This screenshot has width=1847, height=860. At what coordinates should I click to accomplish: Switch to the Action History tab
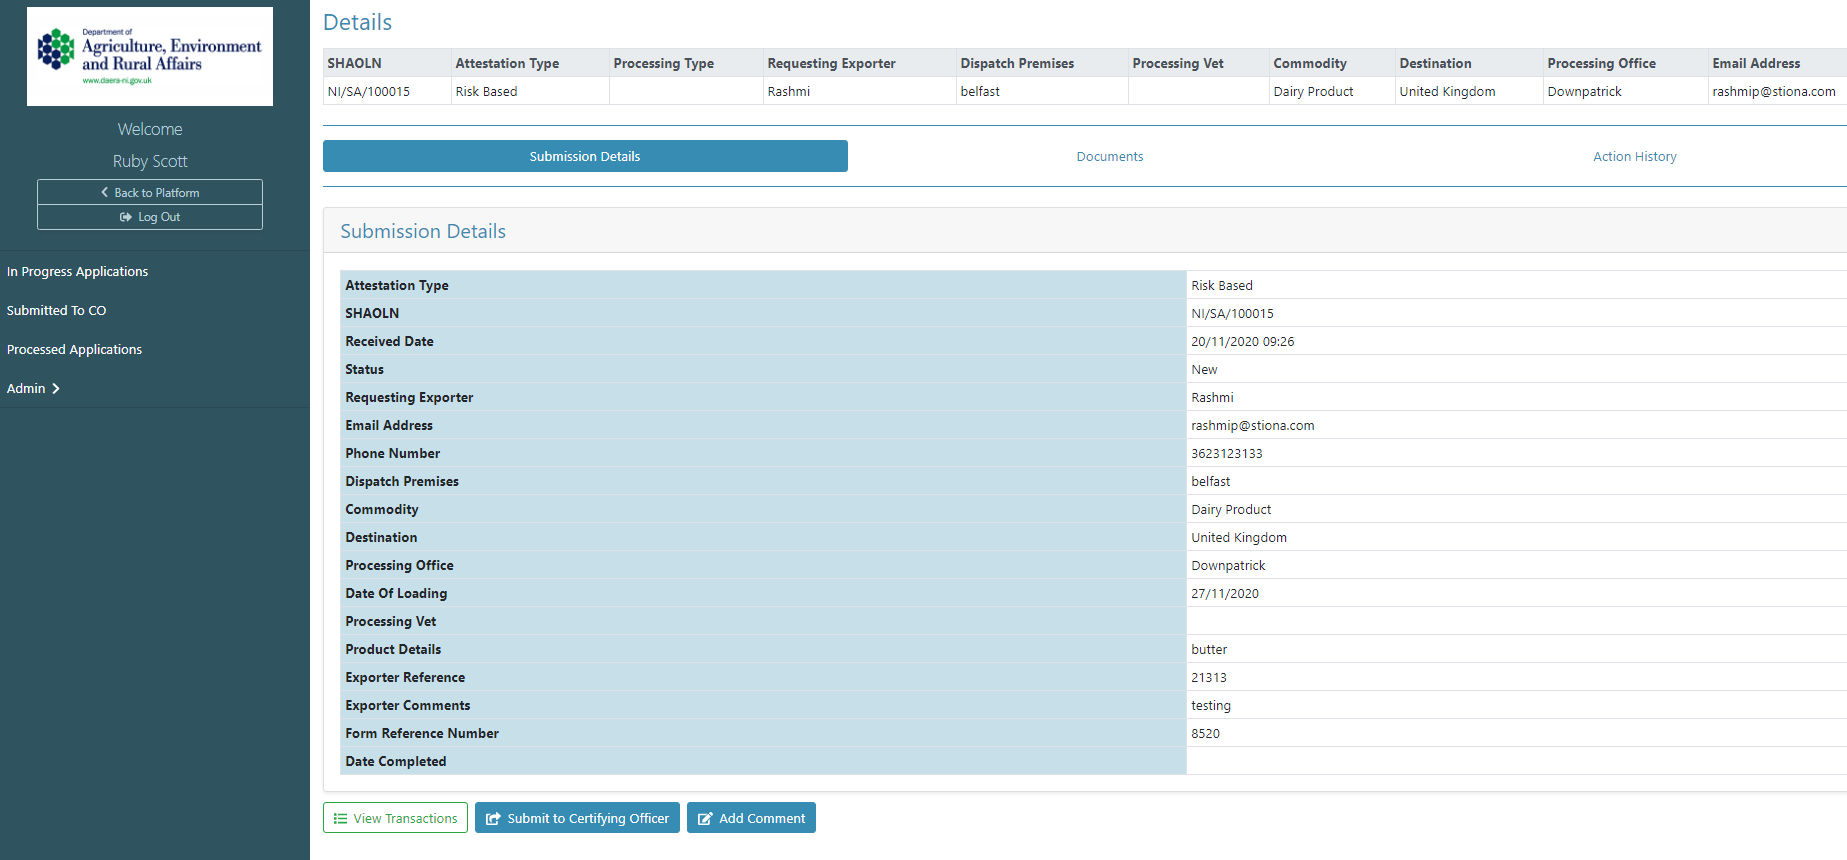tap(1635, 156)
